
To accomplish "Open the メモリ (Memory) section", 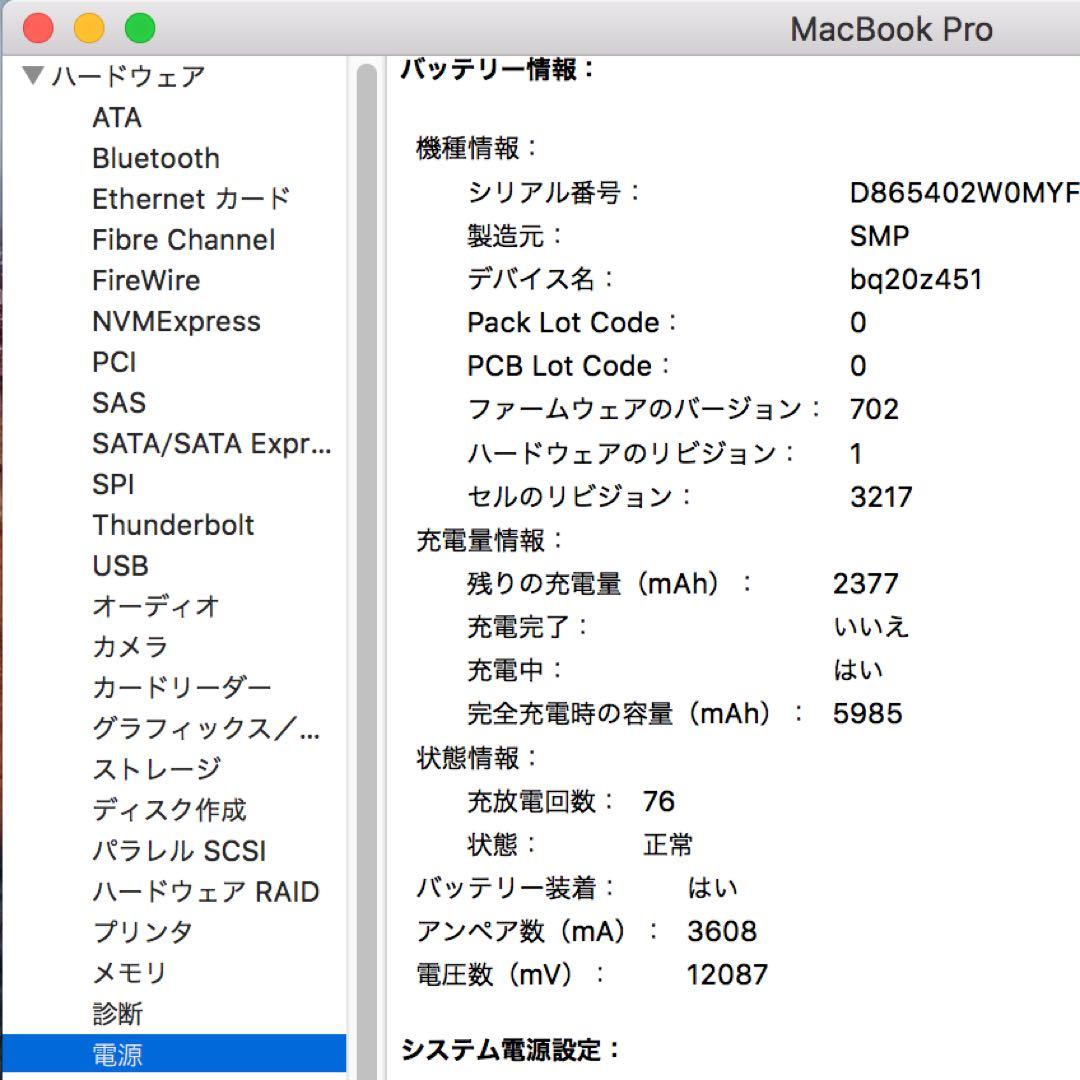I will click(x=130, y=972).
